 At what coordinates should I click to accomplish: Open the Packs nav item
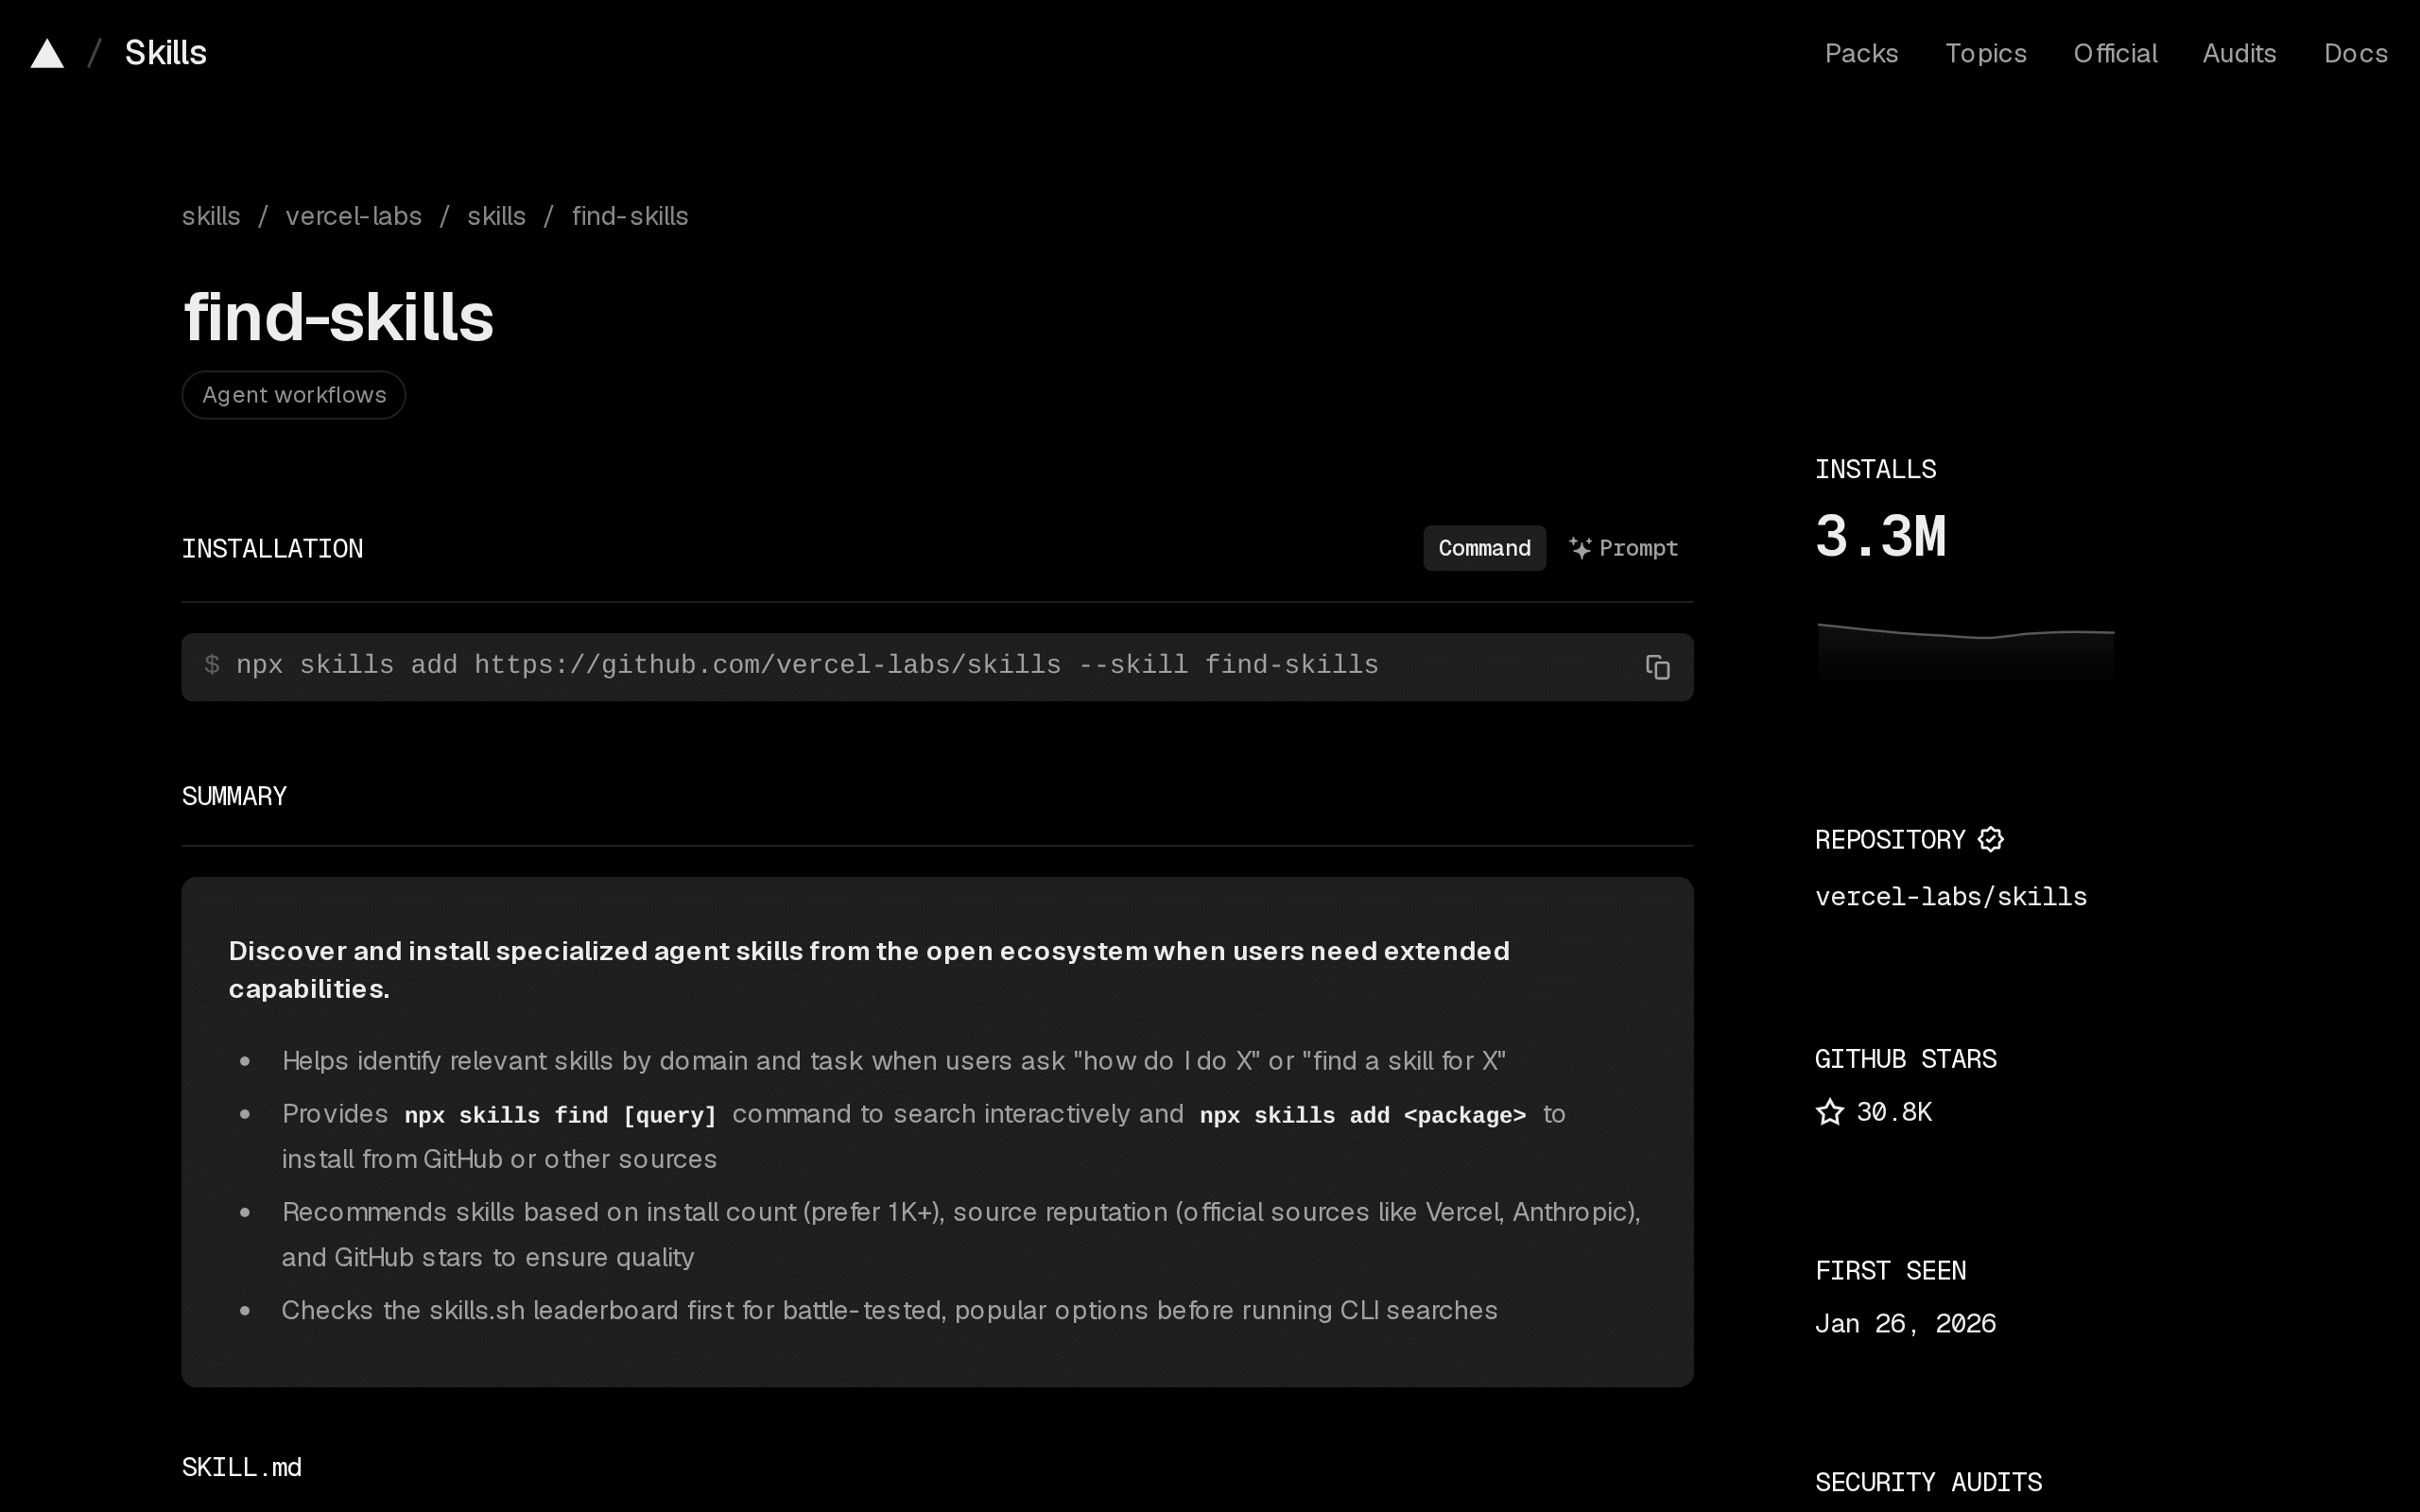click(x=1861, y=53)
